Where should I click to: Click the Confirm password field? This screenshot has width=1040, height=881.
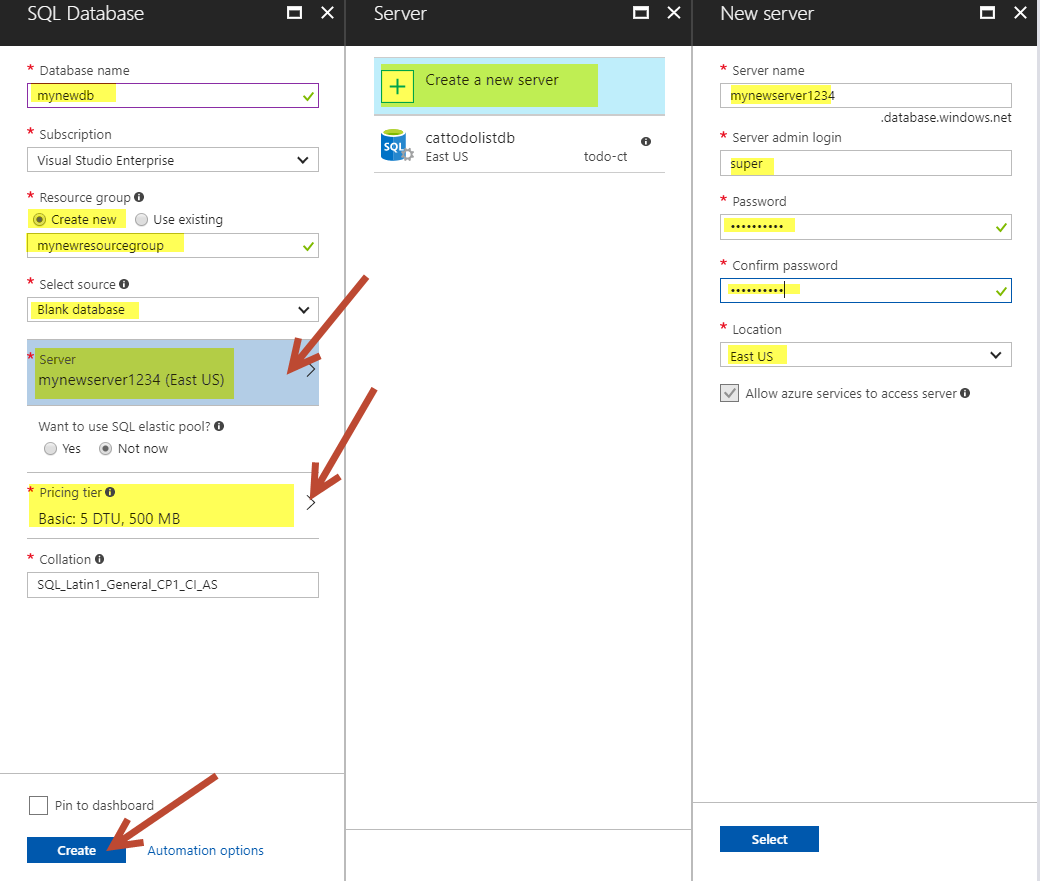click(x=866, y=291)
